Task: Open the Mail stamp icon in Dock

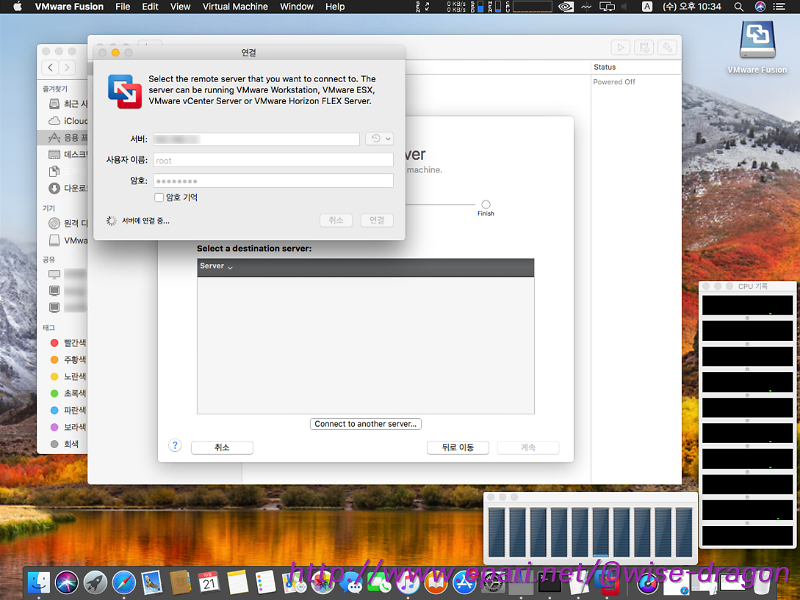Action: [152, 583]
